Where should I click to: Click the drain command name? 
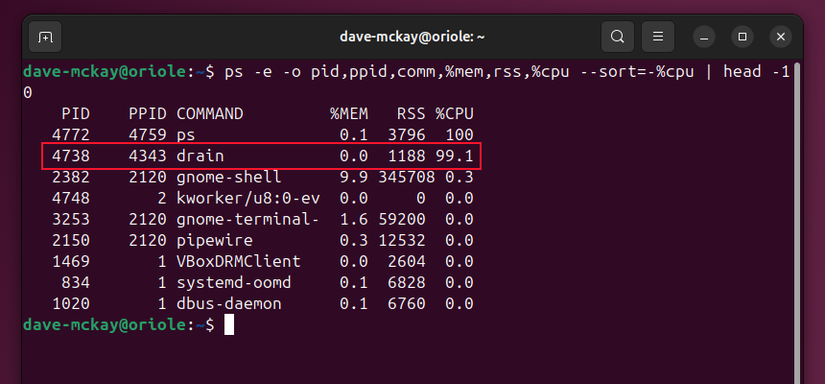click(x=200, y=156)
